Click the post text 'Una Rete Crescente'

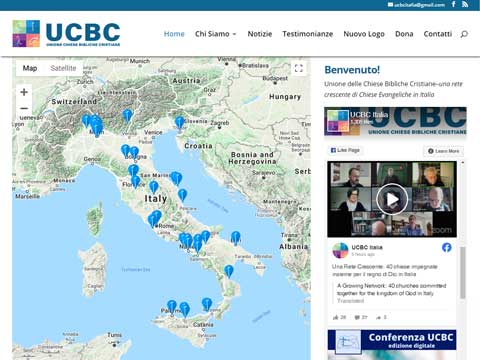[x=385, y=270]
